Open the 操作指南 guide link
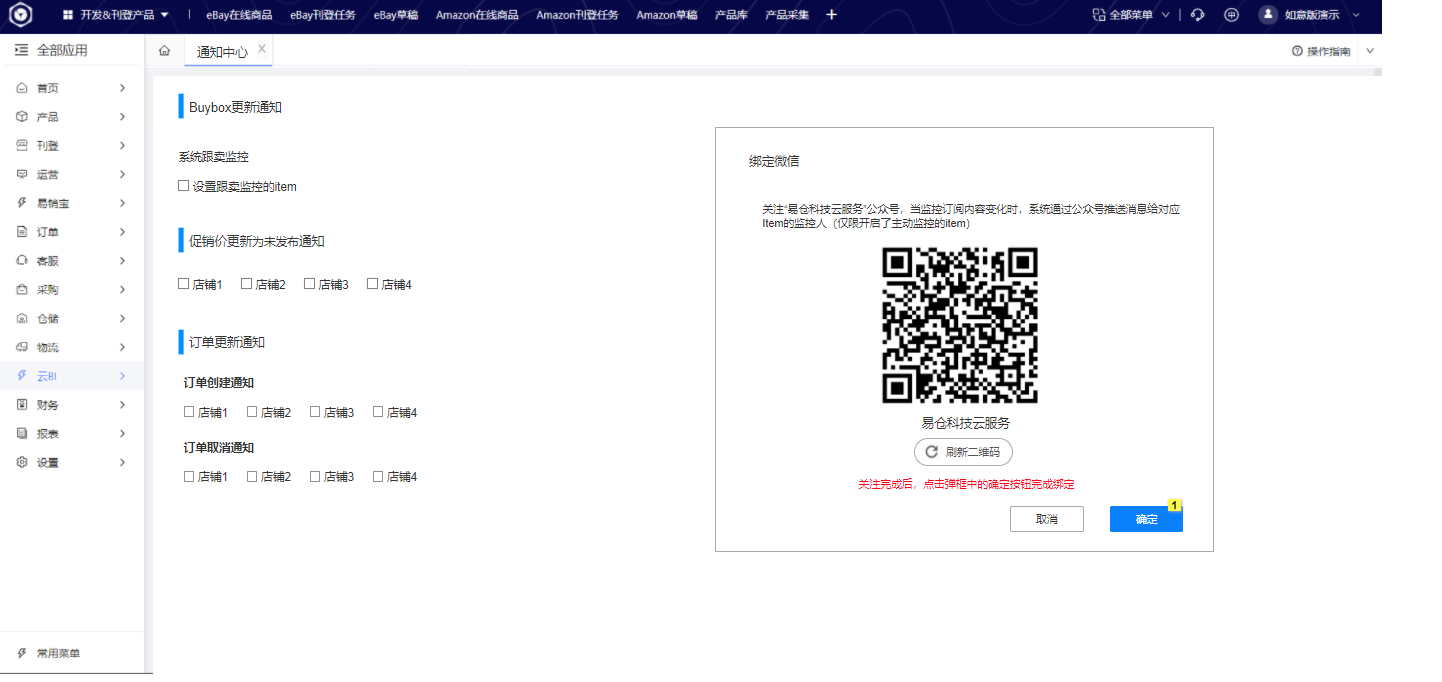The image size is (1442, 682). (1329, 51)
